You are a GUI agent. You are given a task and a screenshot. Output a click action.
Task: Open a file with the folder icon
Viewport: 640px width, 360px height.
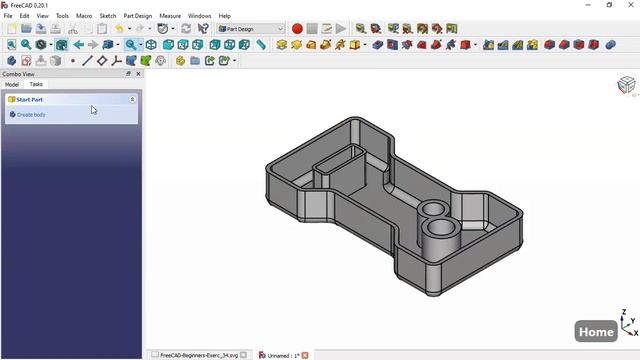click(26, 29)
